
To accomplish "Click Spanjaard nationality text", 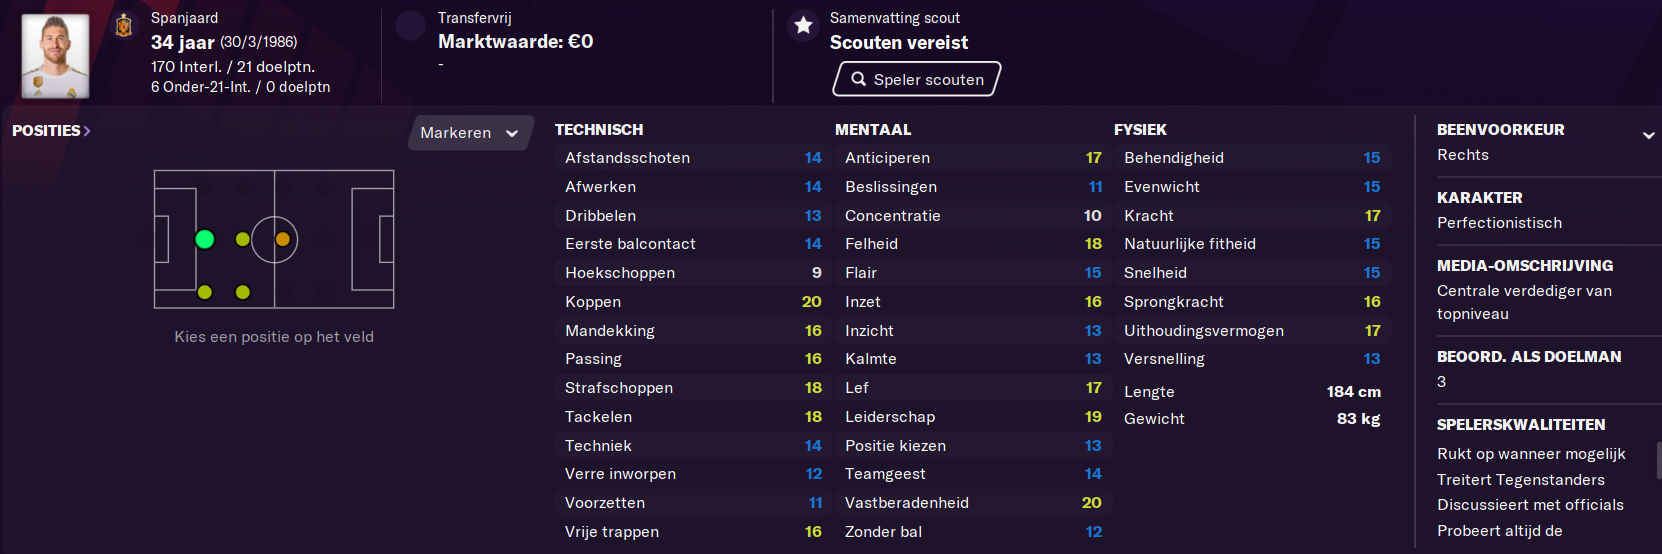I will coord(184,18).
